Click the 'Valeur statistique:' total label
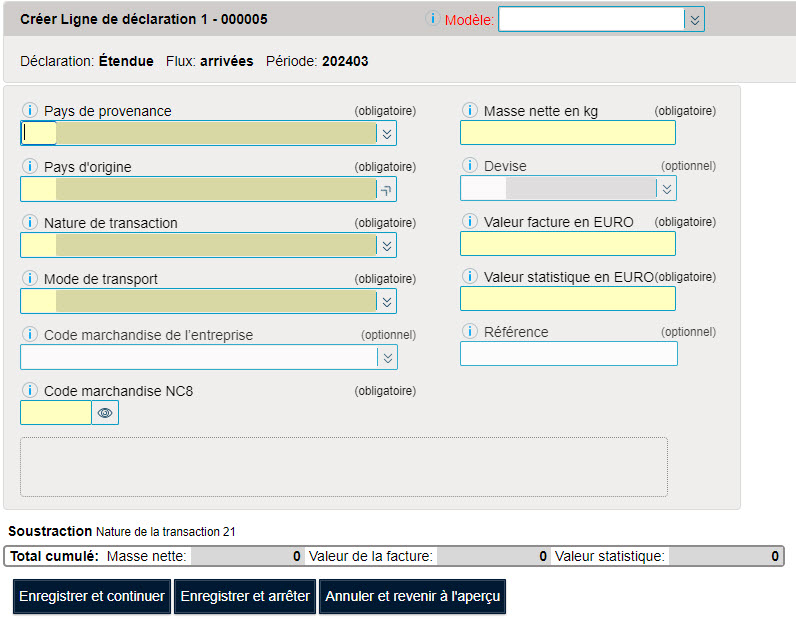 tap(610, 556)
